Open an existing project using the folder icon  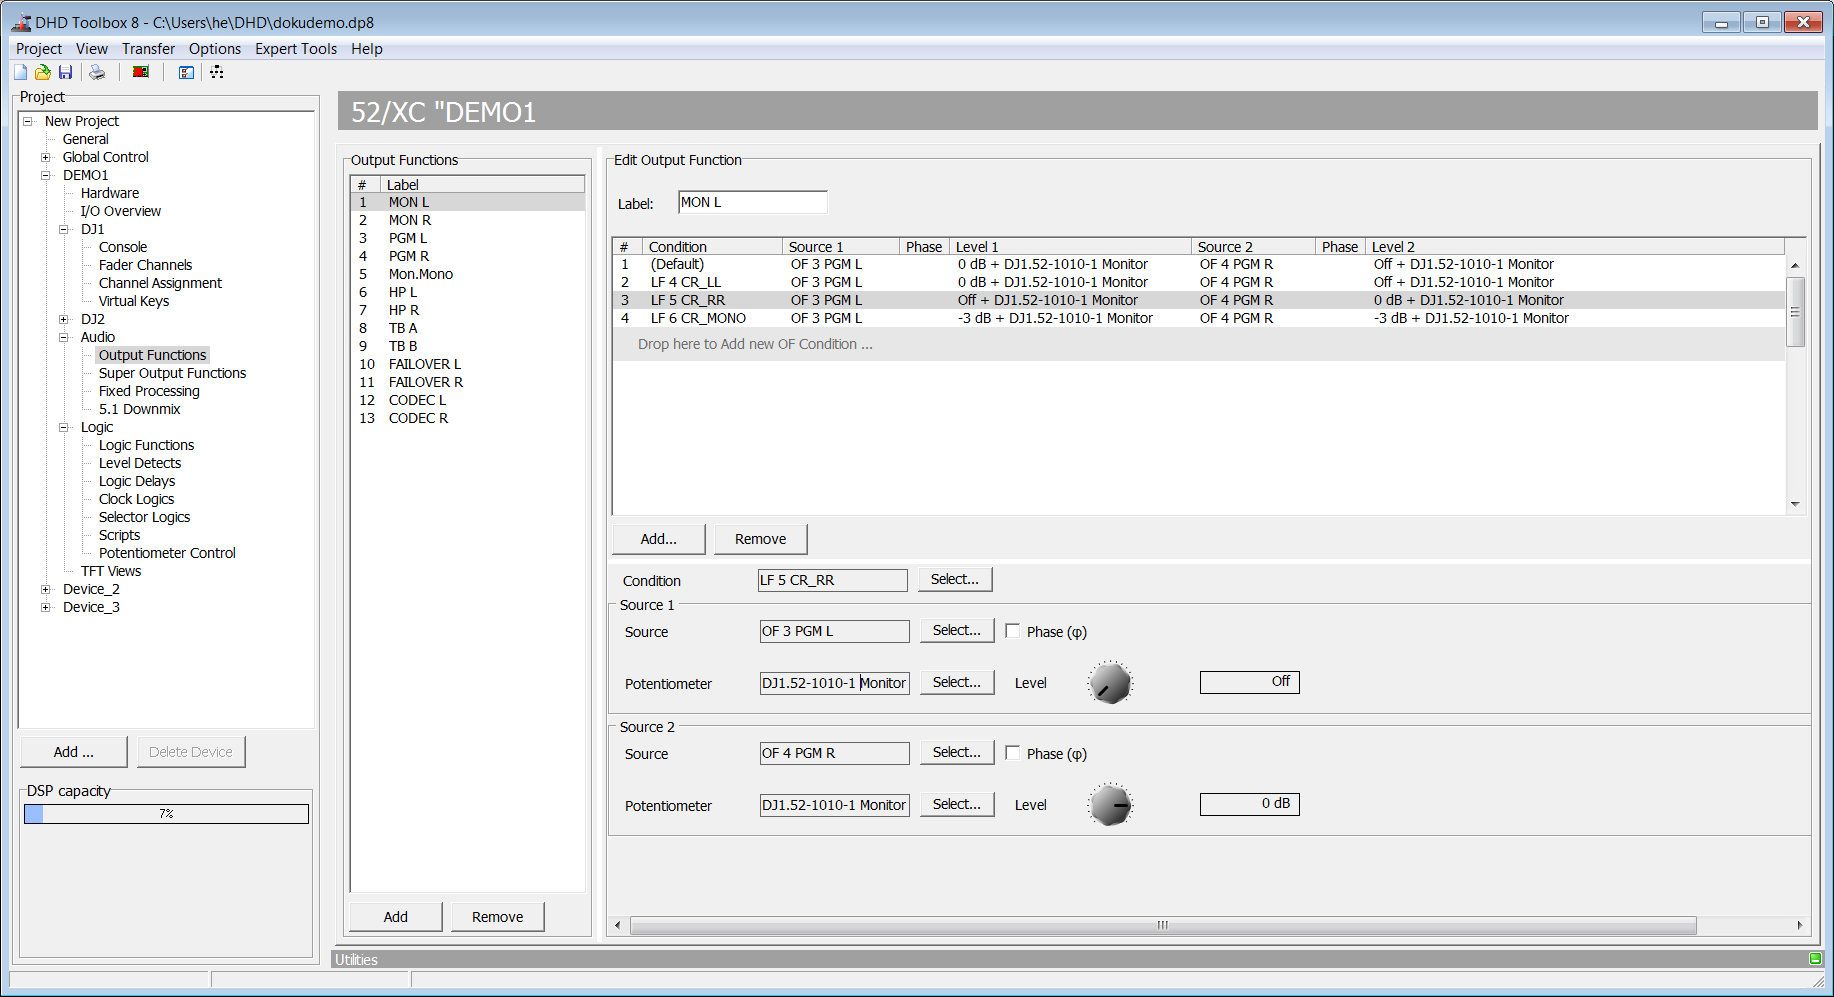tap(42, 71)
